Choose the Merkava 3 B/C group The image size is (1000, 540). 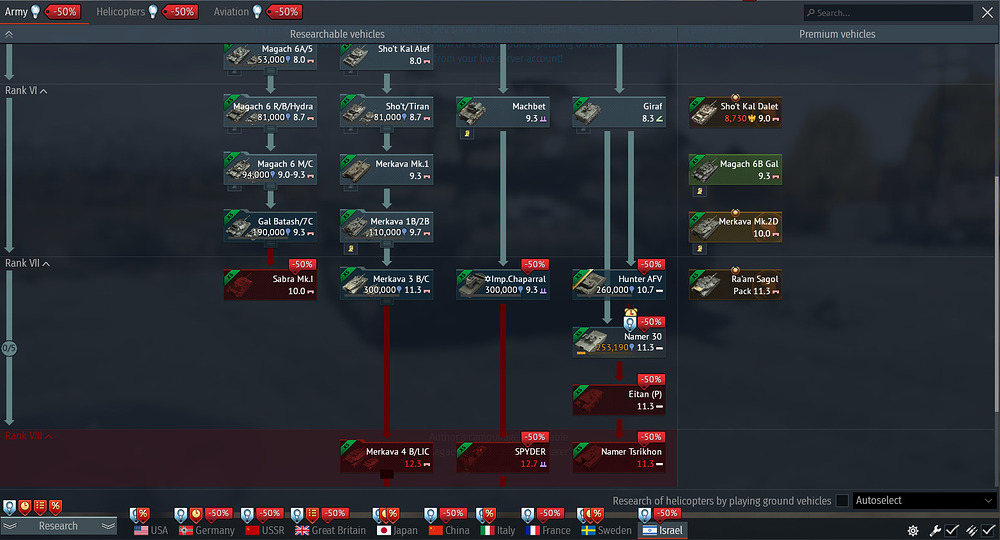[386, 284]
